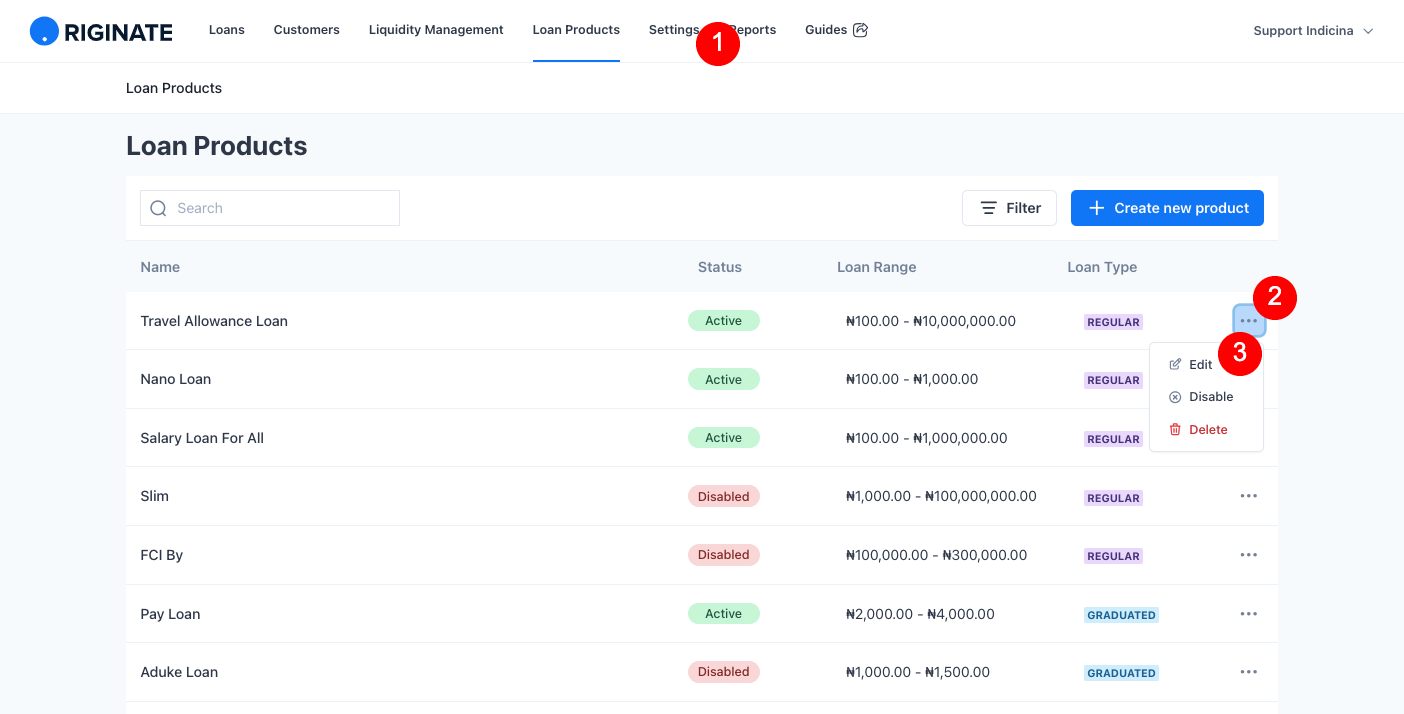Click the search magnifier icon
Image resolution: width=1404 pixels, height=714 pixels.
[x=158, y=208]
